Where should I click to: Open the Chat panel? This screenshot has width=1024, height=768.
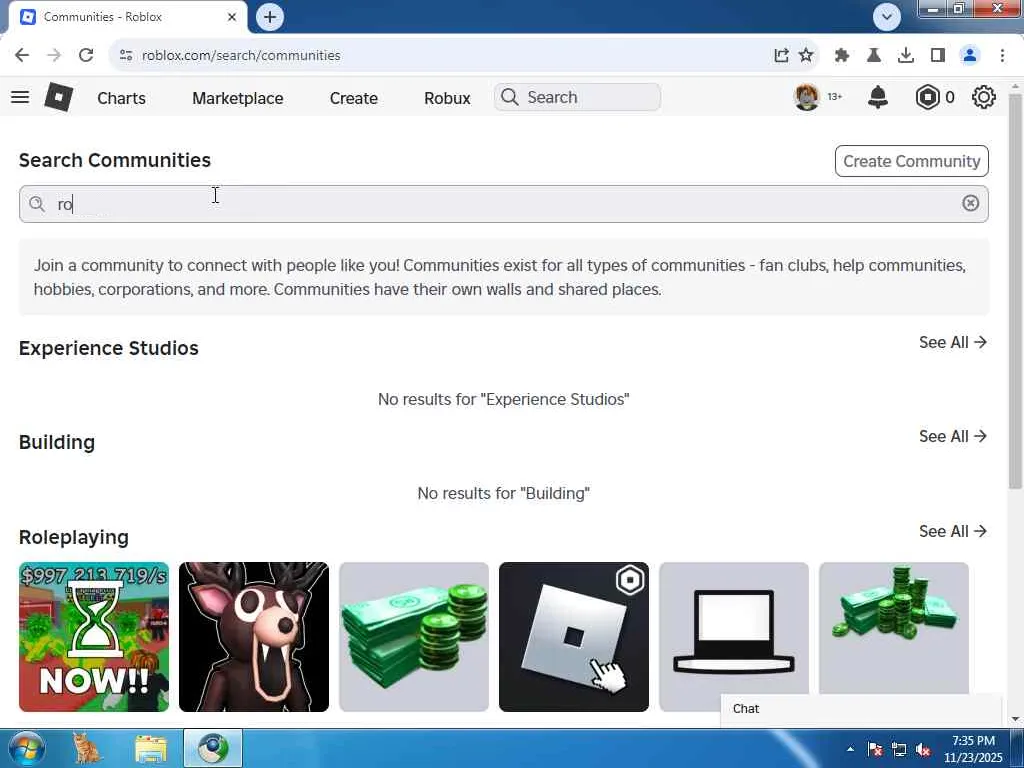tap(861, 709)
